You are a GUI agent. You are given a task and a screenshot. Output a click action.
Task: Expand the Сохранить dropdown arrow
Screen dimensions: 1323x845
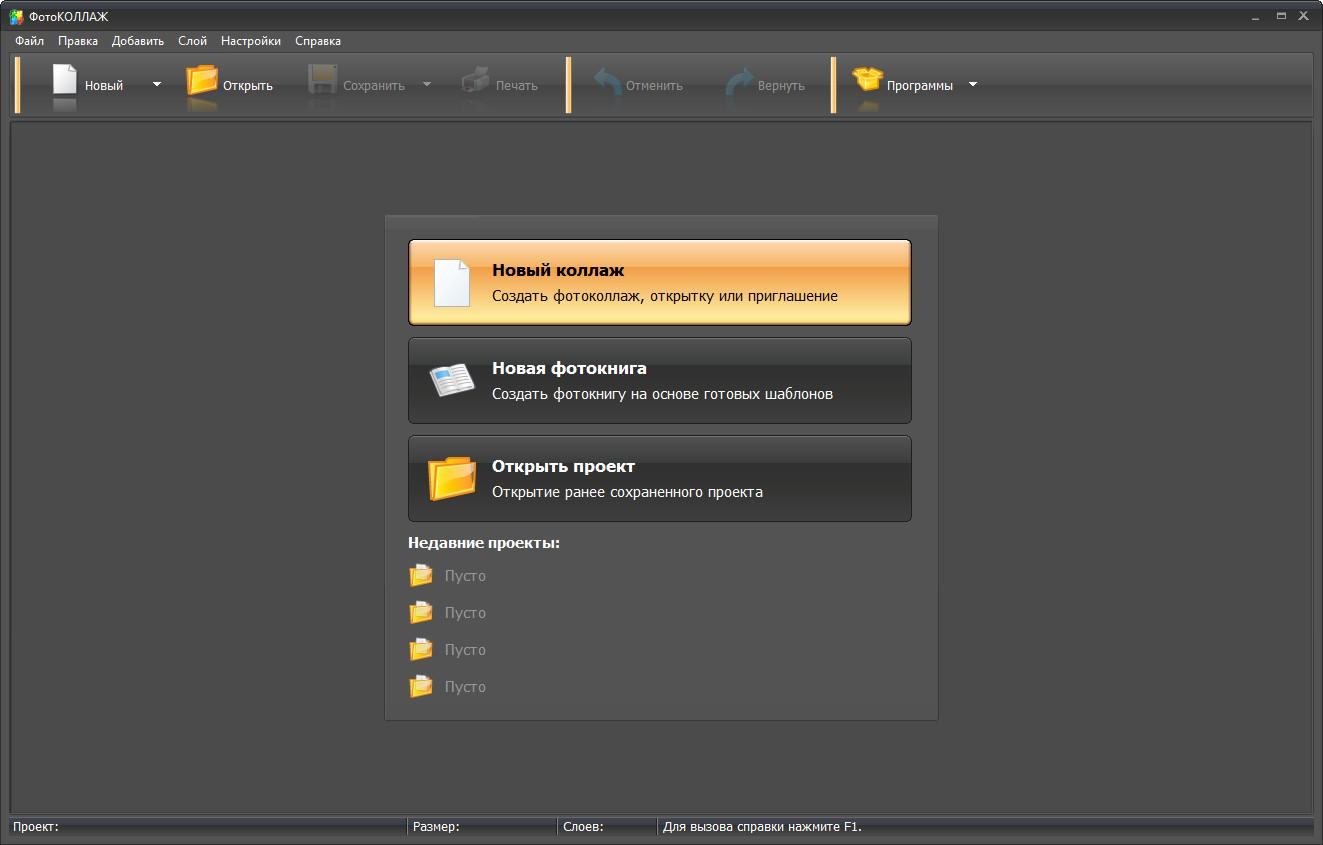click(x=427, y=84)
